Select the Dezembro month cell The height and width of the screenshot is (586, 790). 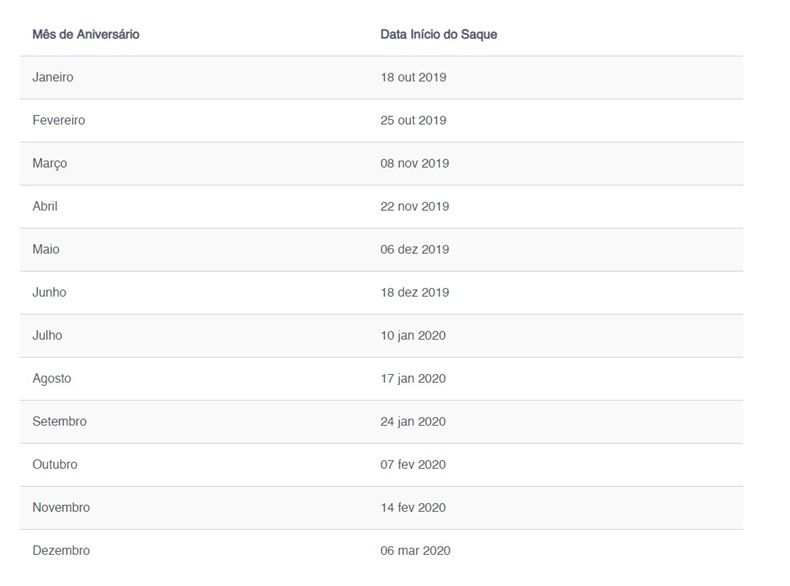point(61,550)
